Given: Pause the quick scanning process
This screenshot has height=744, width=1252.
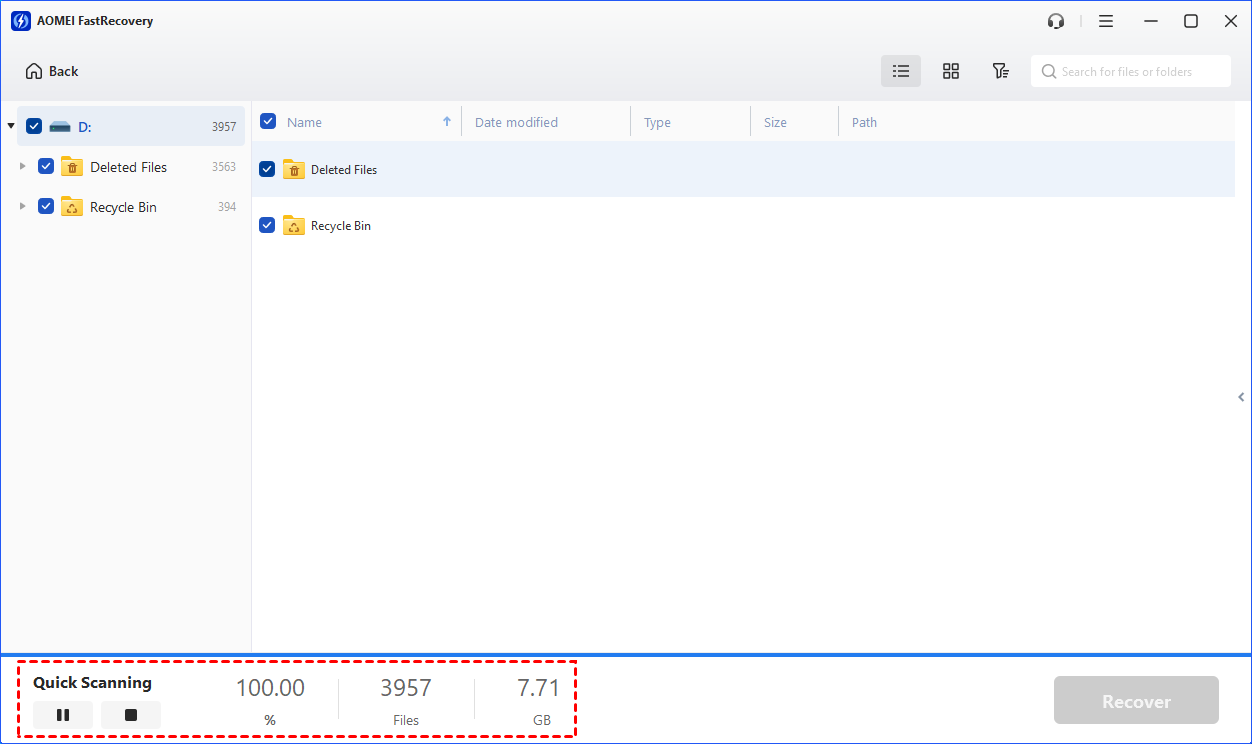Looking at the screenshot, I should coord(63,715).
